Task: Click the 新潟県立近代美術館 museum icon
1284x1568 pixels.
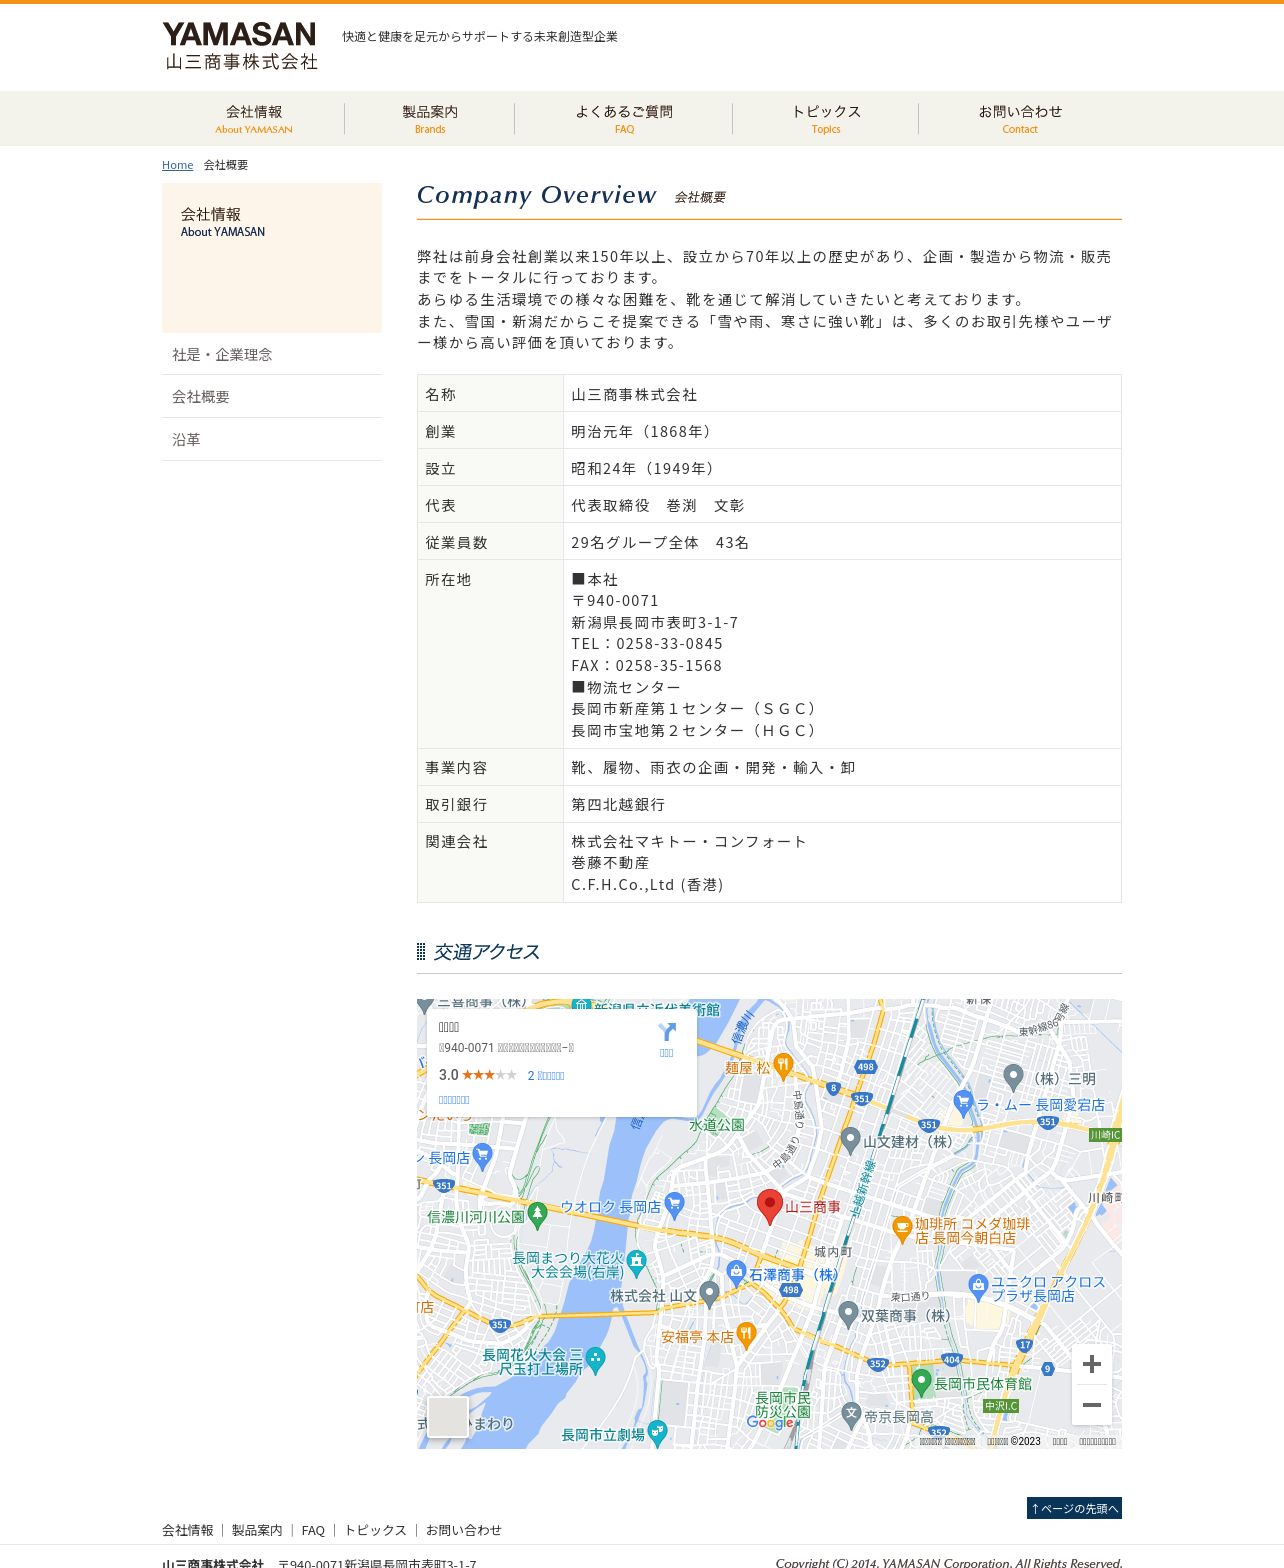Action: click(x=580, y=1005)
